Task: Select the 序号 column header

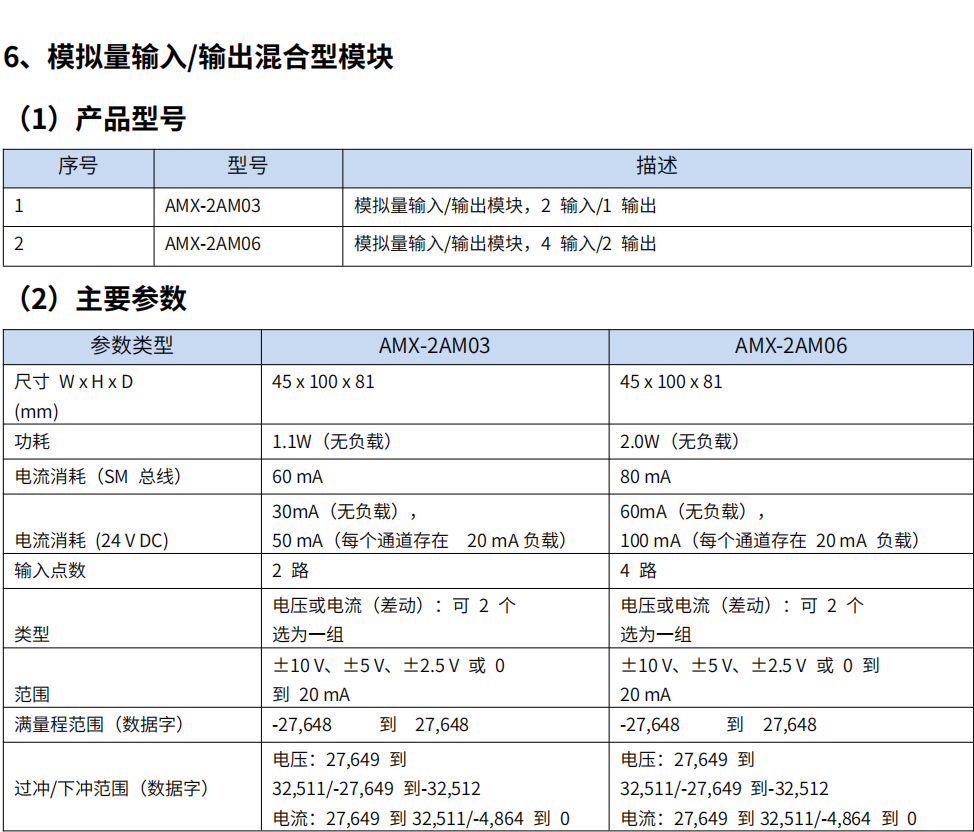Action: click(x=78, y=167)
